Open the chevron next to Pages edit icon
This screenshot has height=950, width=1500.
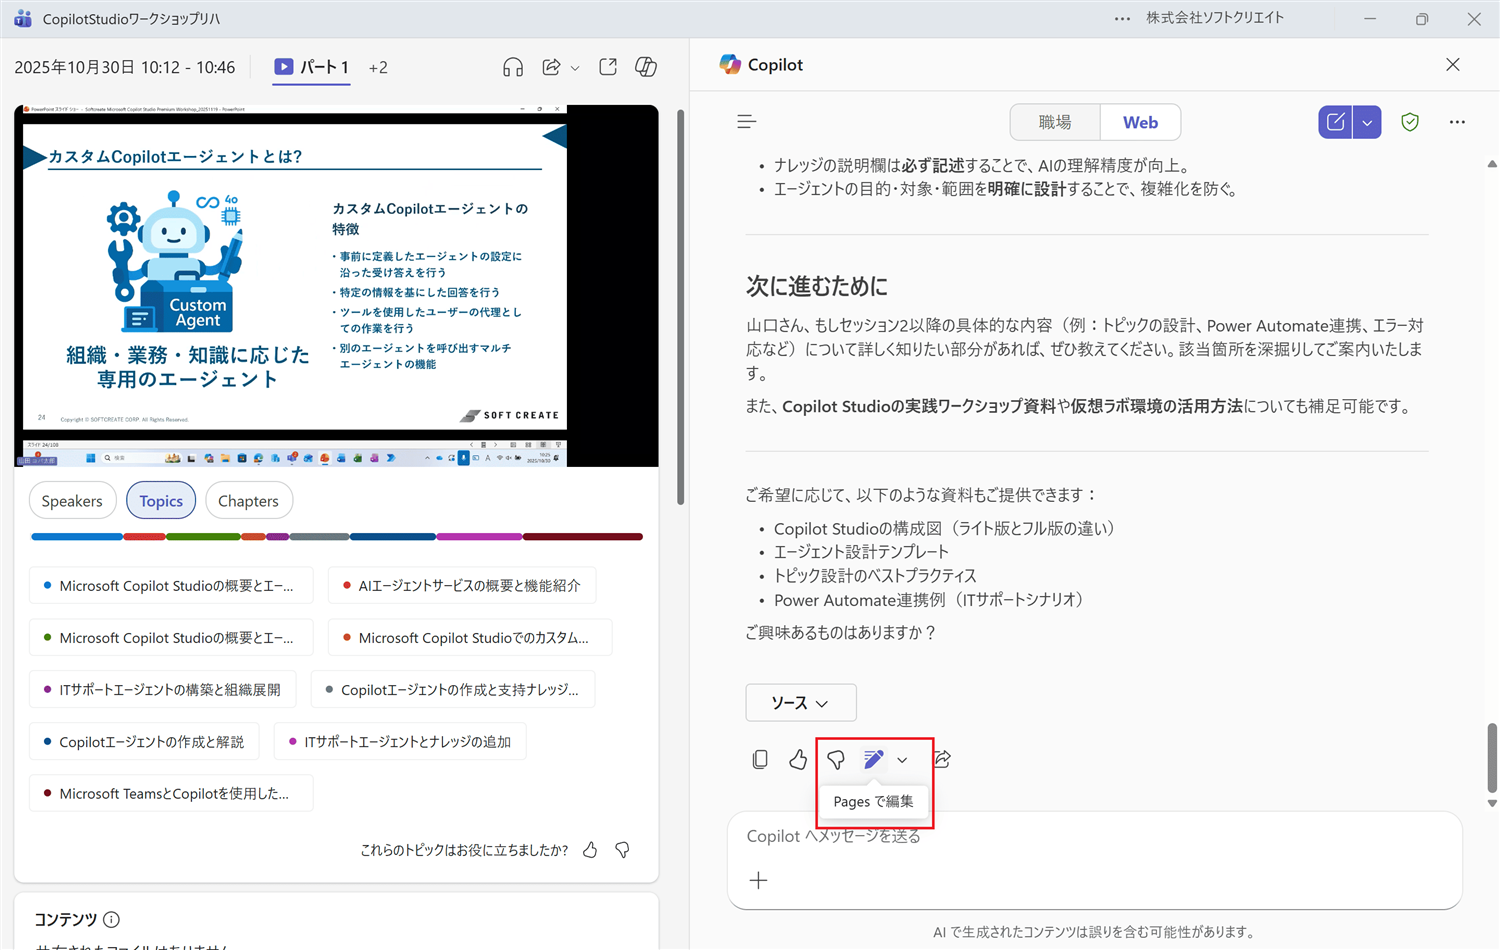click(x=902, y=759)
